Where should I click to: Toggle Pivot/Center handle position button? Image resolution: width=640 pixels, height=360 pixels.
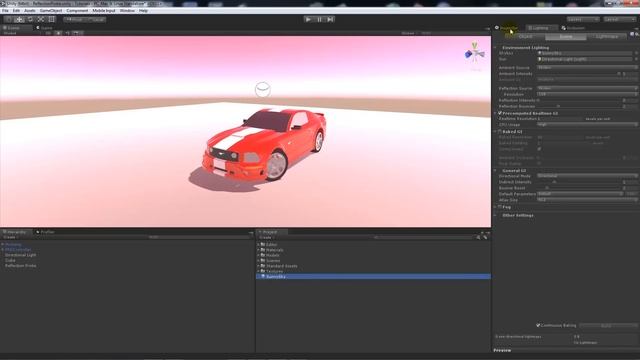75,19
